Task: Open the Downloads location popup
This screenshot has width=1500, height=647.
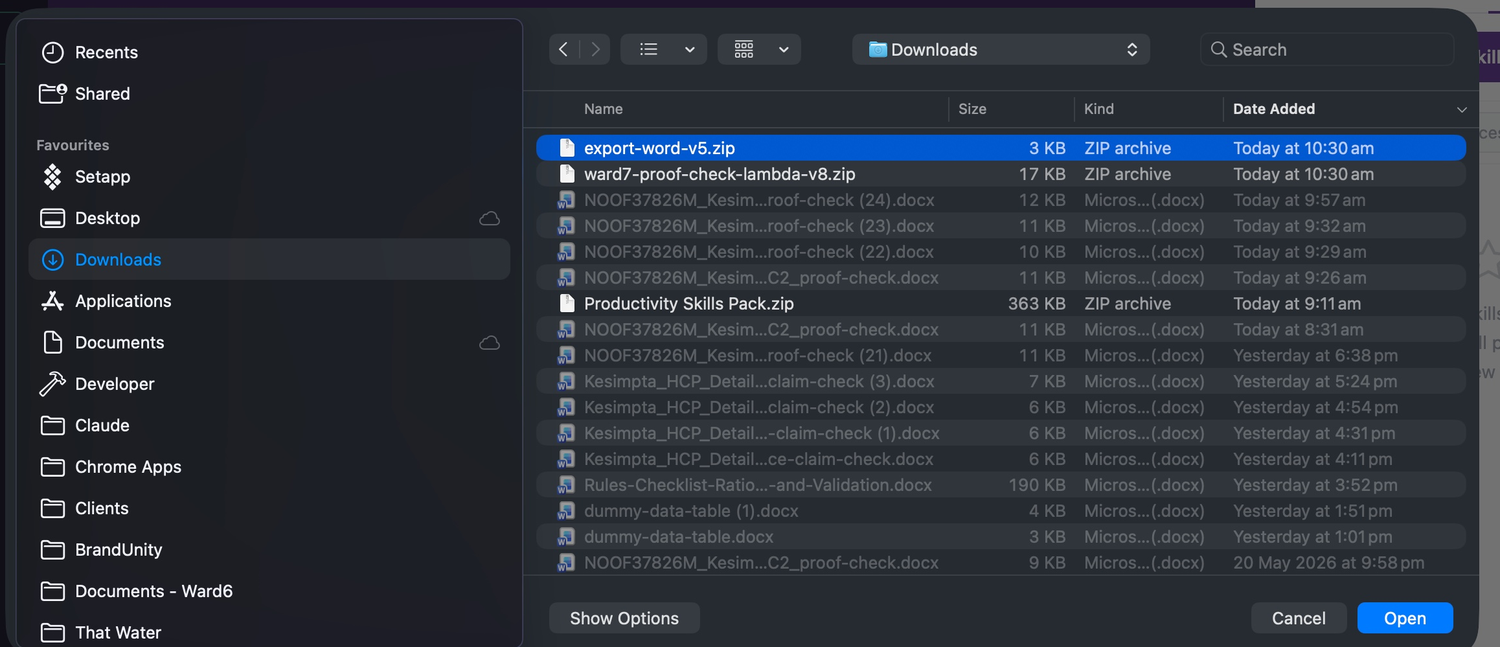Action: [x=1001, y=49]
